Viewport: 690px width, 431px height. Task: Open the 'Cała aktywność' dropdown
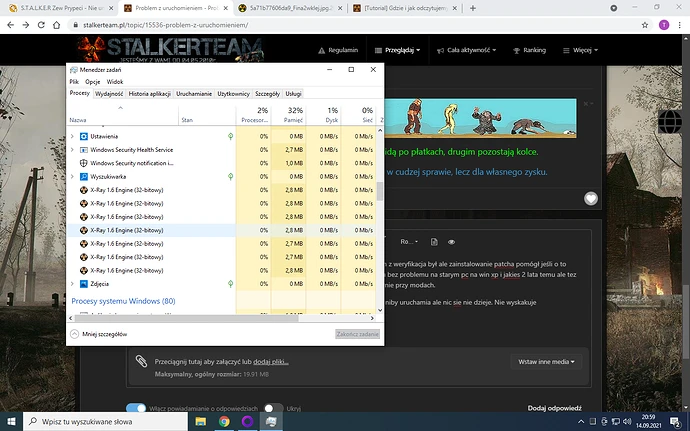(466, 50)
